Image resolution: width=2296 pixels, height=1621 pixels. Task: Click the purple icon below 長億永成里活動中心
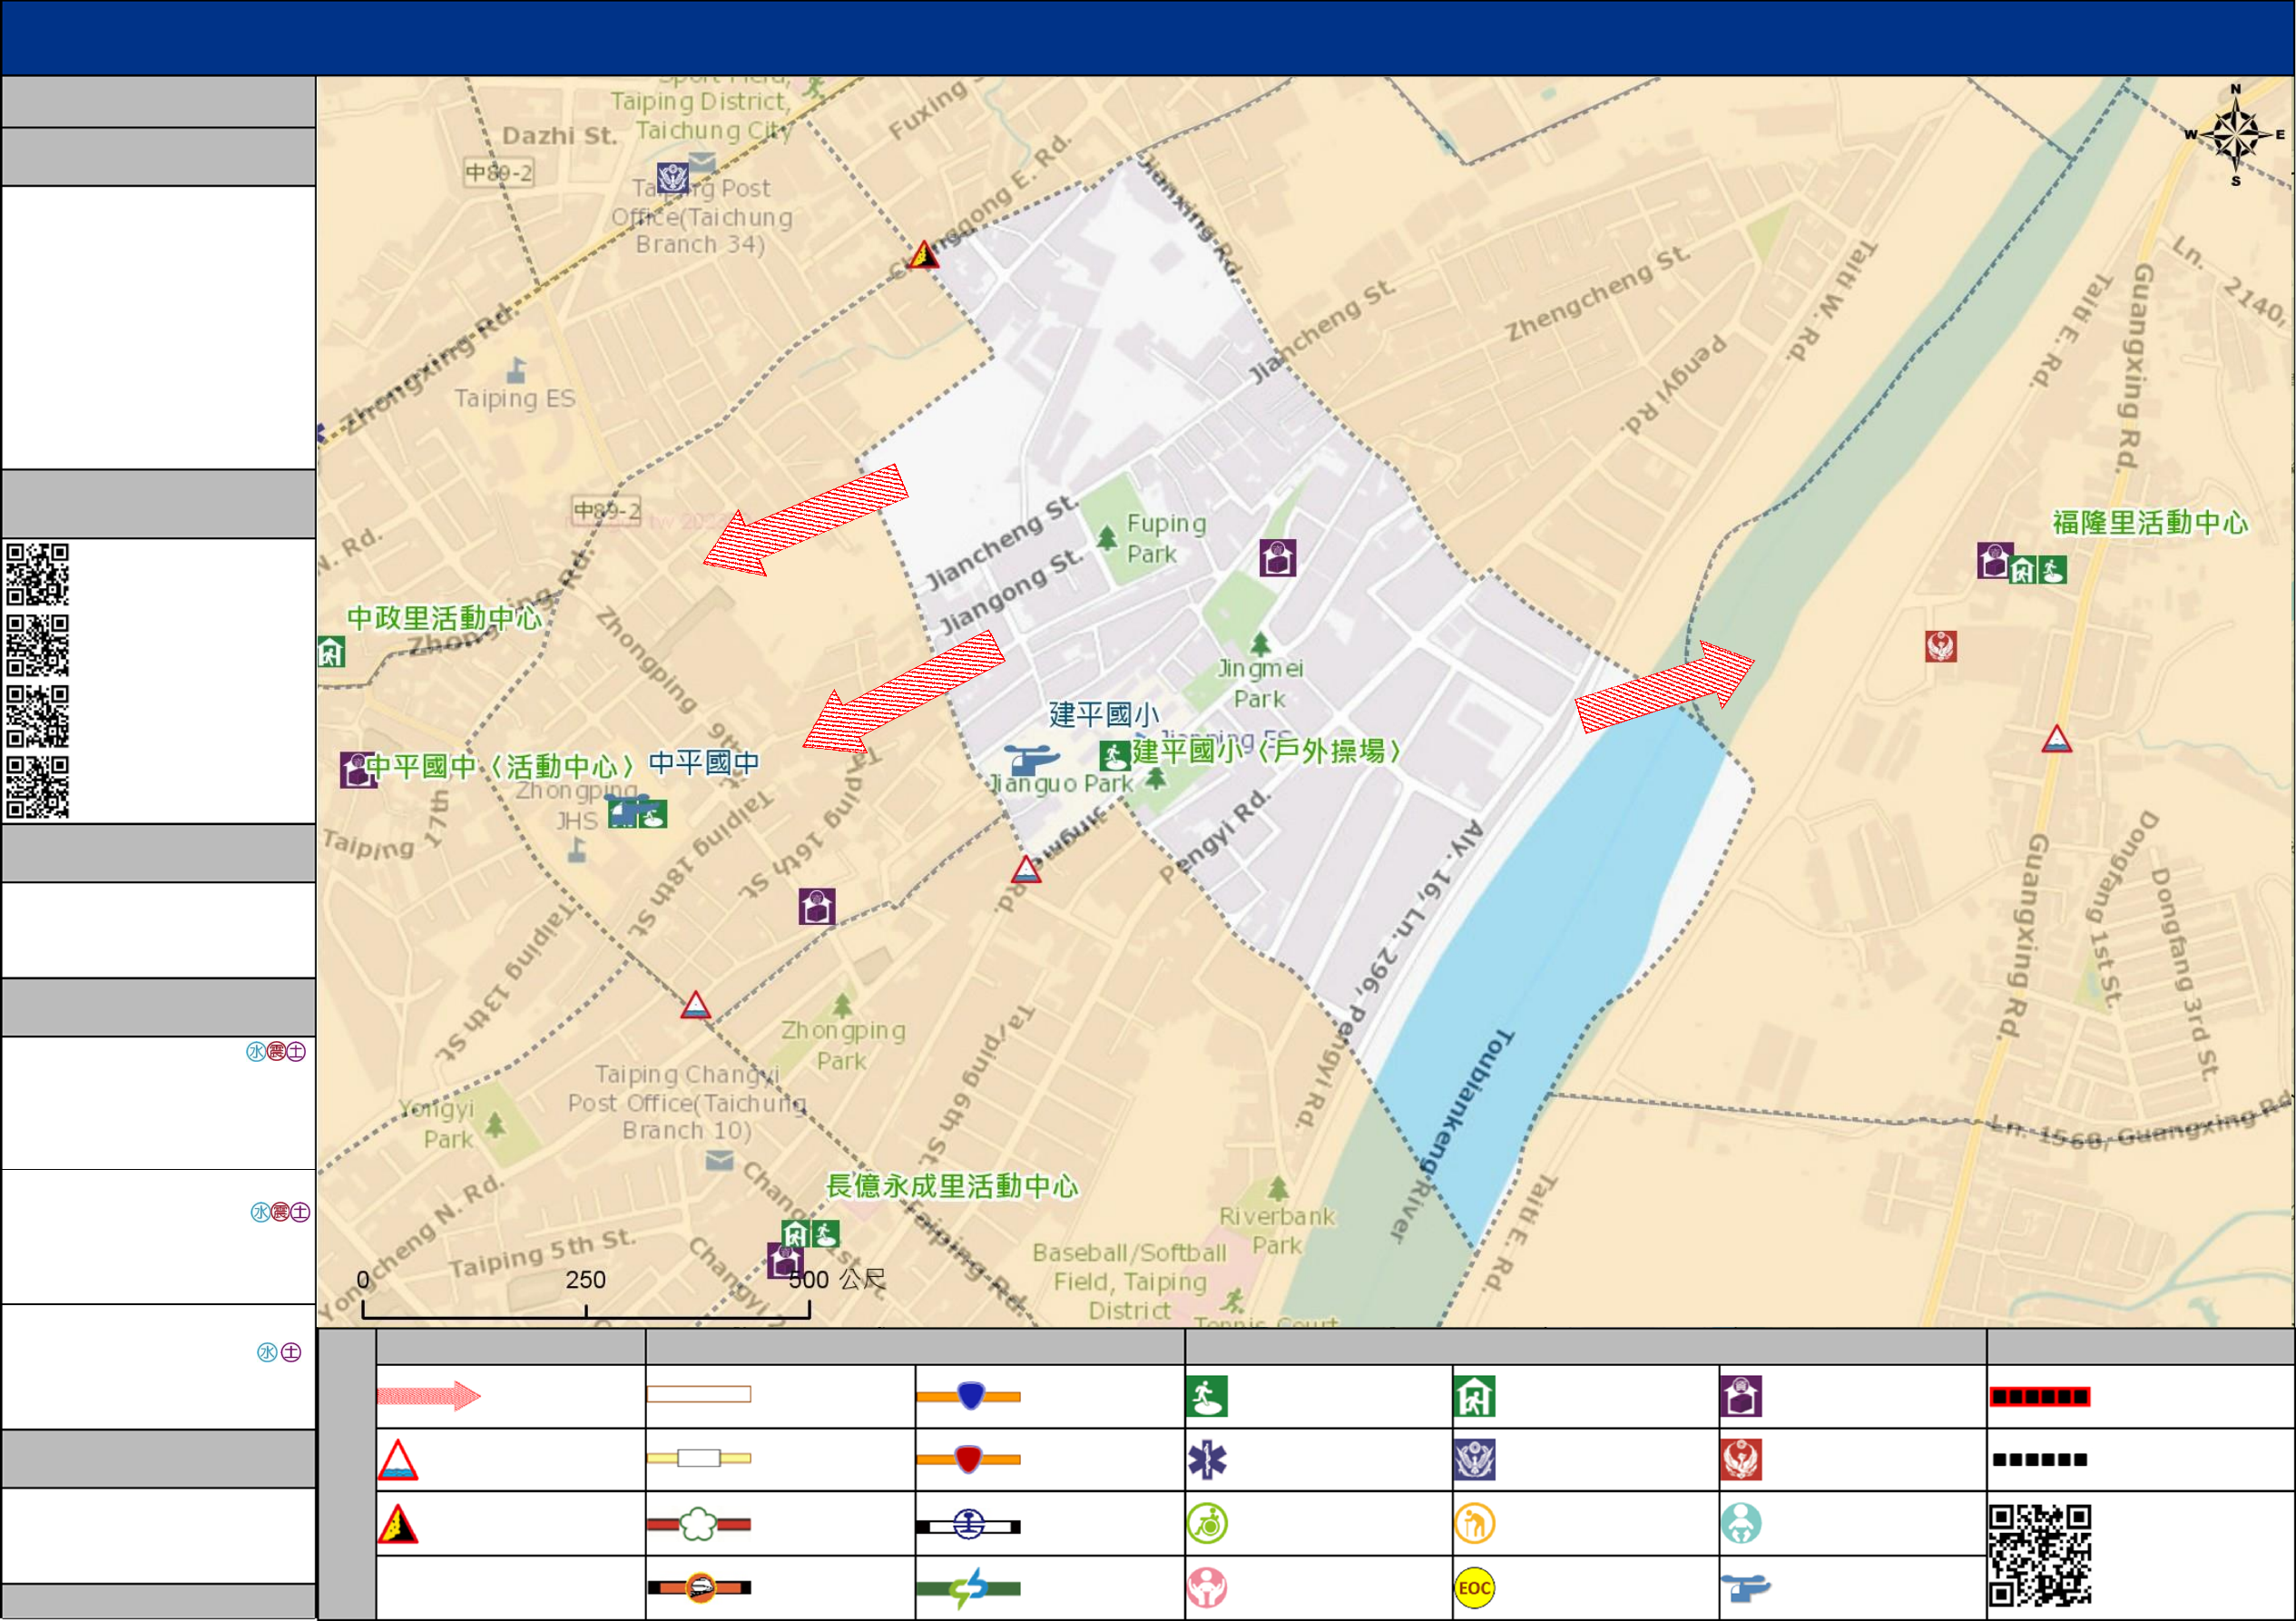(x=783, y=1259)
